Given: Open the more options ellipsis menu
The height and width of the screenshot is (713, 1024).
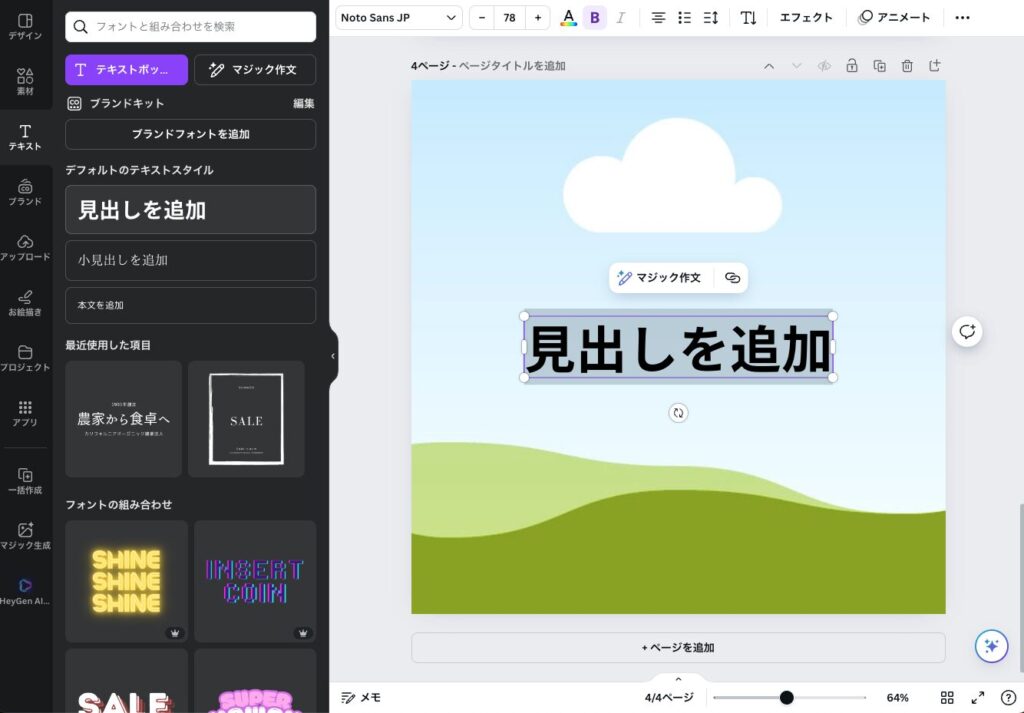Looking at the screenshot, I should (x=962, y=18).
